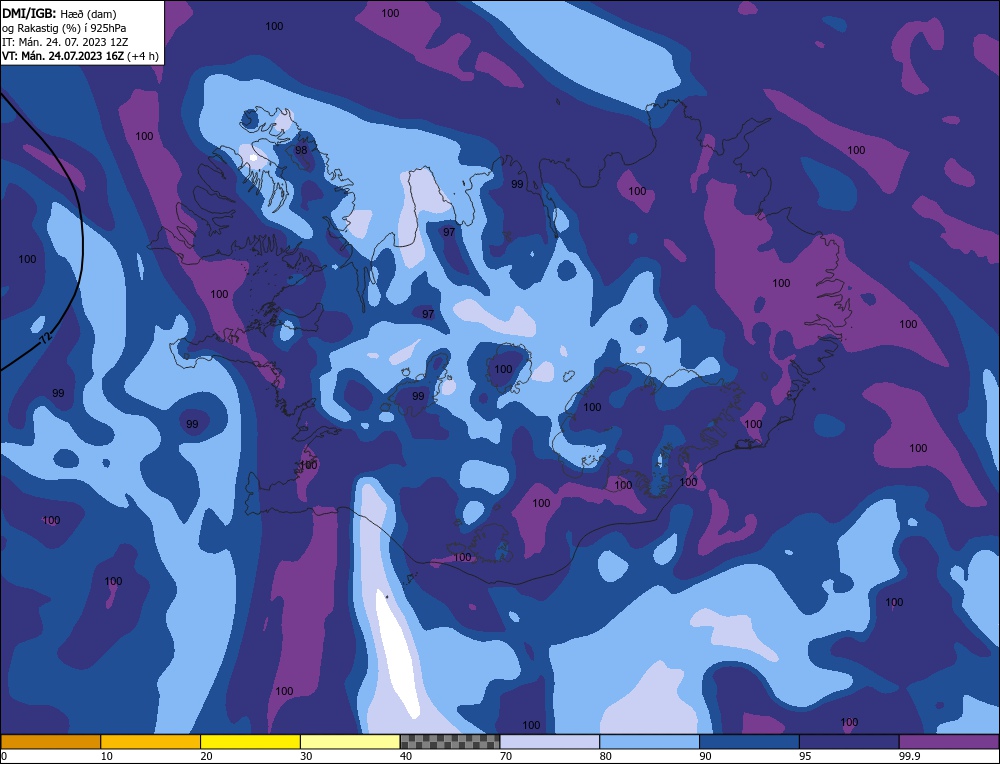Select the lavender 70–80 legend swatch
This screenshot has height=764, width=1000.
(550, 741)
